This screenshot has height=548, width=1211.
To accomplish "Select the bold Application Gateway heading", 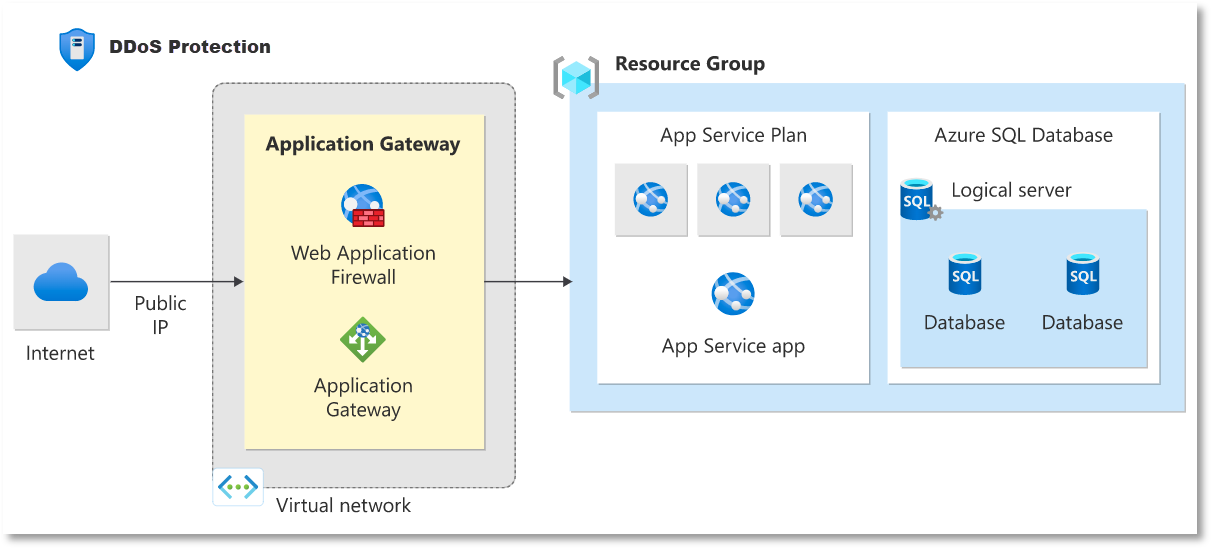I will pyautogui.click(x=363, y=144).
